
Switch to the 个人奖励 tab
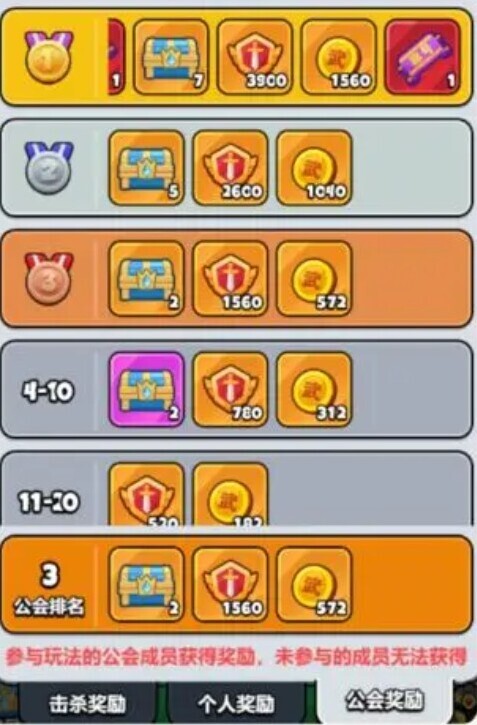[236, 704]
